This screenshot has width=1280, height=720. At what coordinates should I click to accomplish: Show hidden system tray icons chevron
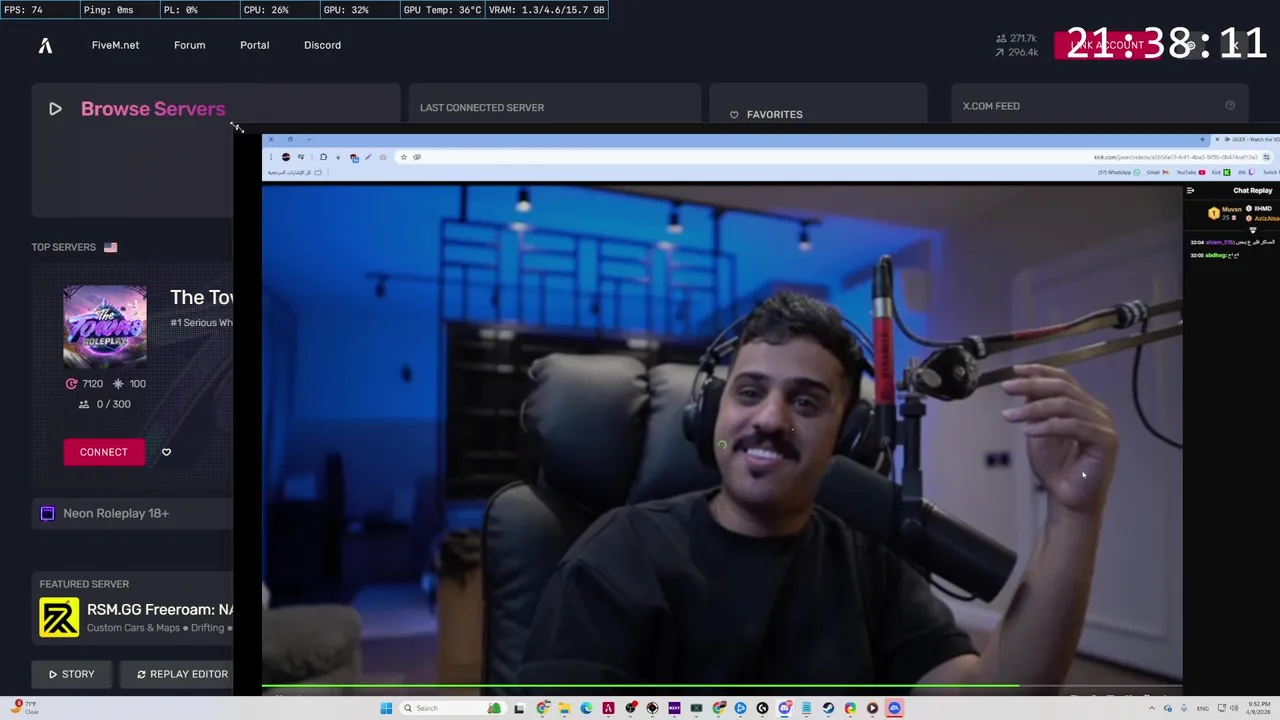(x=1151, y=708)
